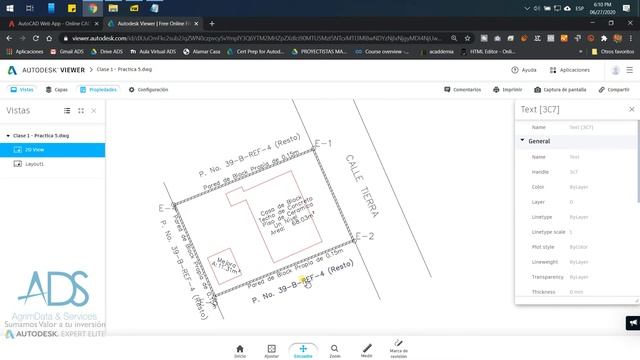Open the Vistas panel button
Image resolution: width=640 pixels, height=360 pixels.
coord(22,89)
